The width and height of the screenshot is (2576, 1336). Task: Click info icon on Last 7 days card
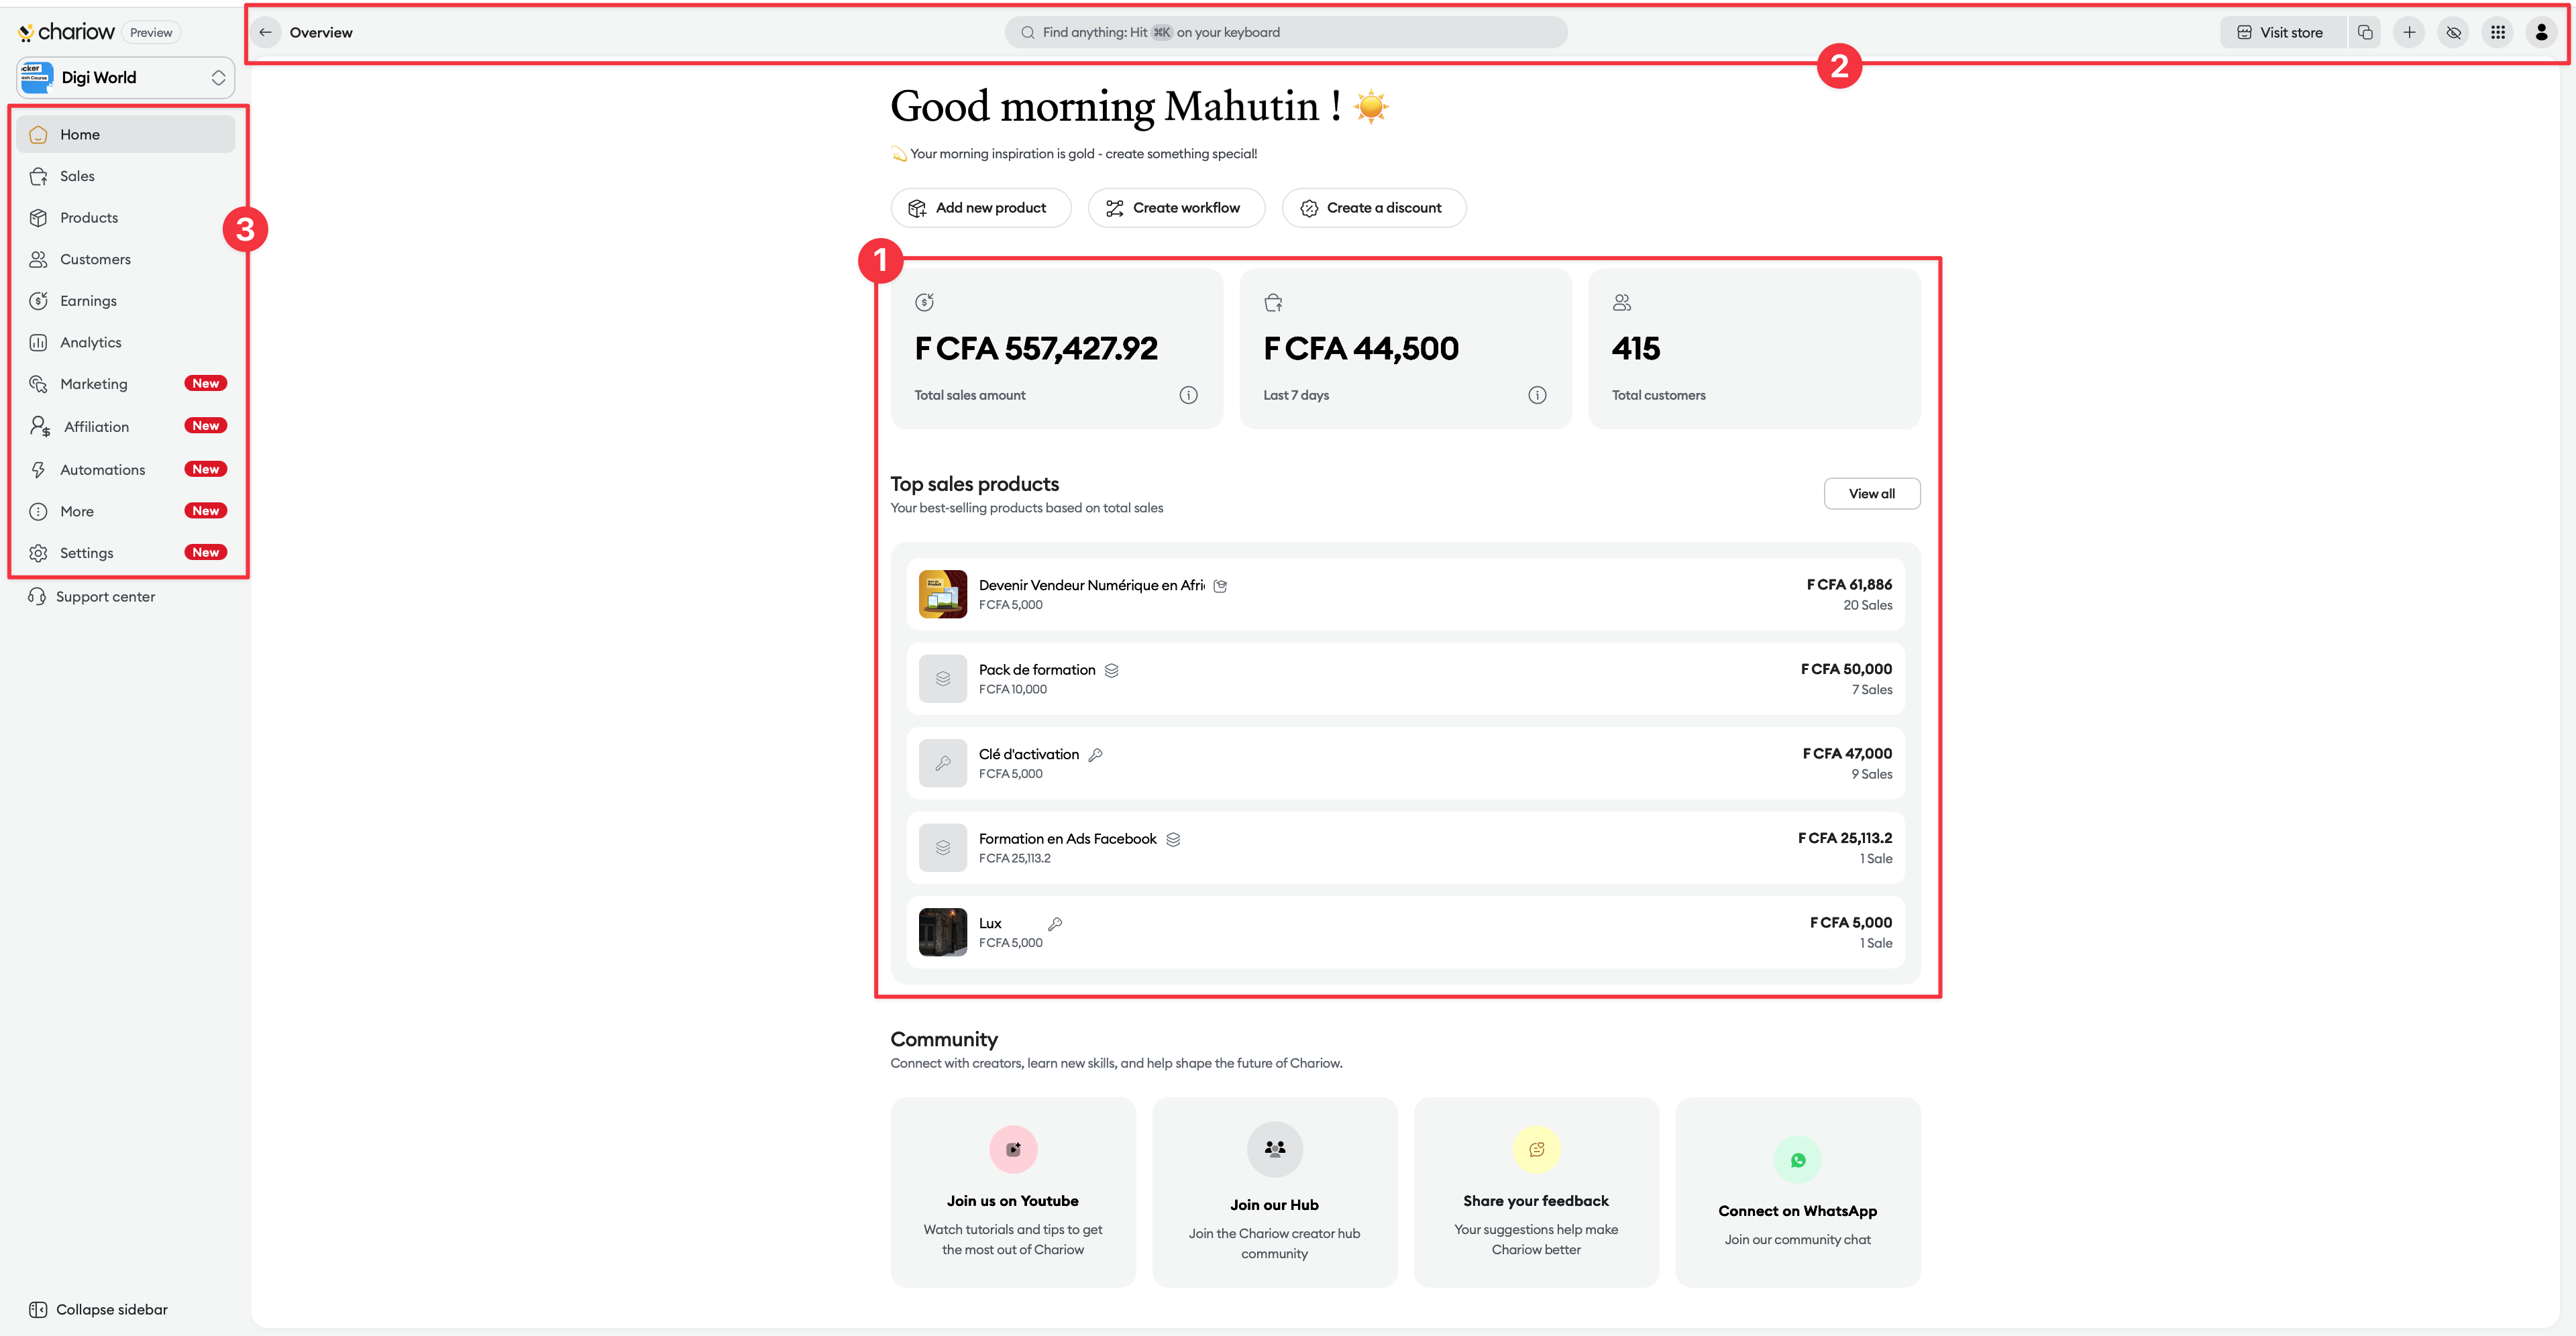pos(1537,395)
